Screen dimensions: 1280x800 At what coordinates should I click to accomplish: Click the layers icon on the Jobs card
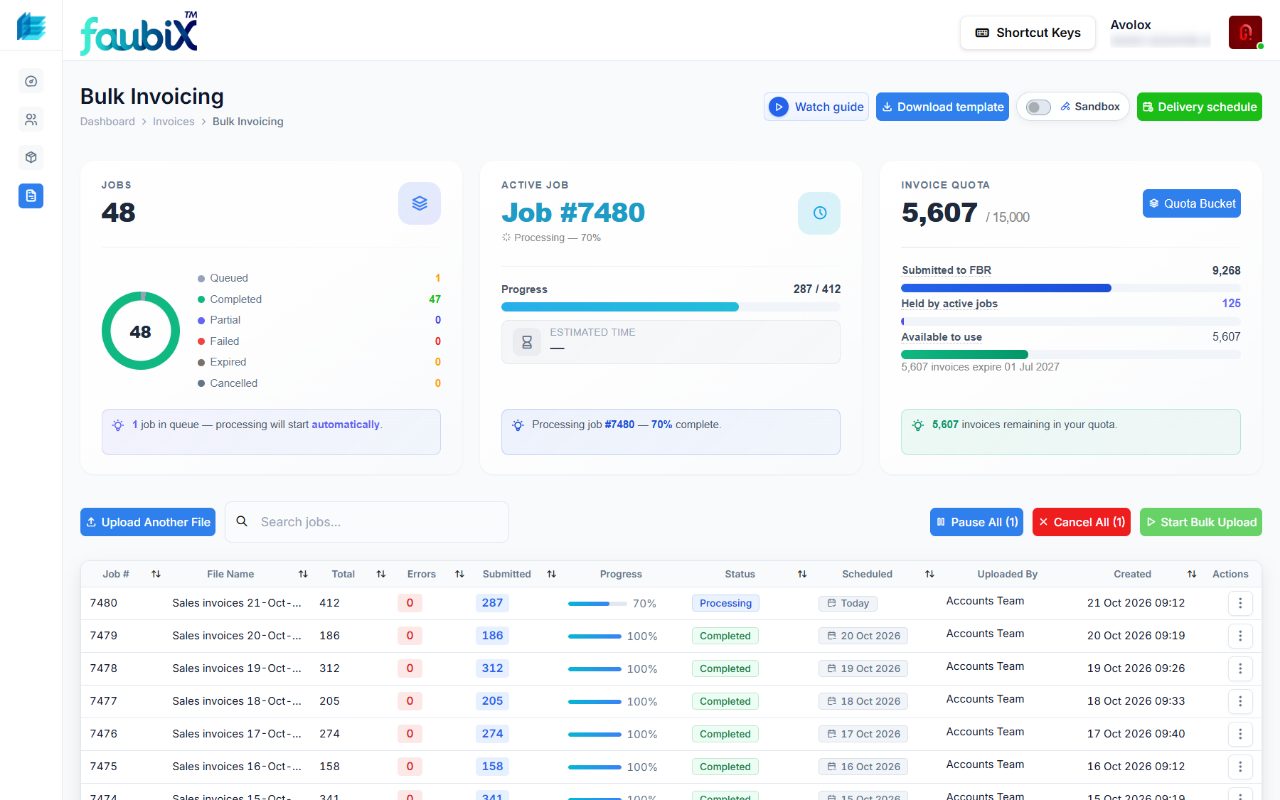pyautogui.click(x=419, y=203)
